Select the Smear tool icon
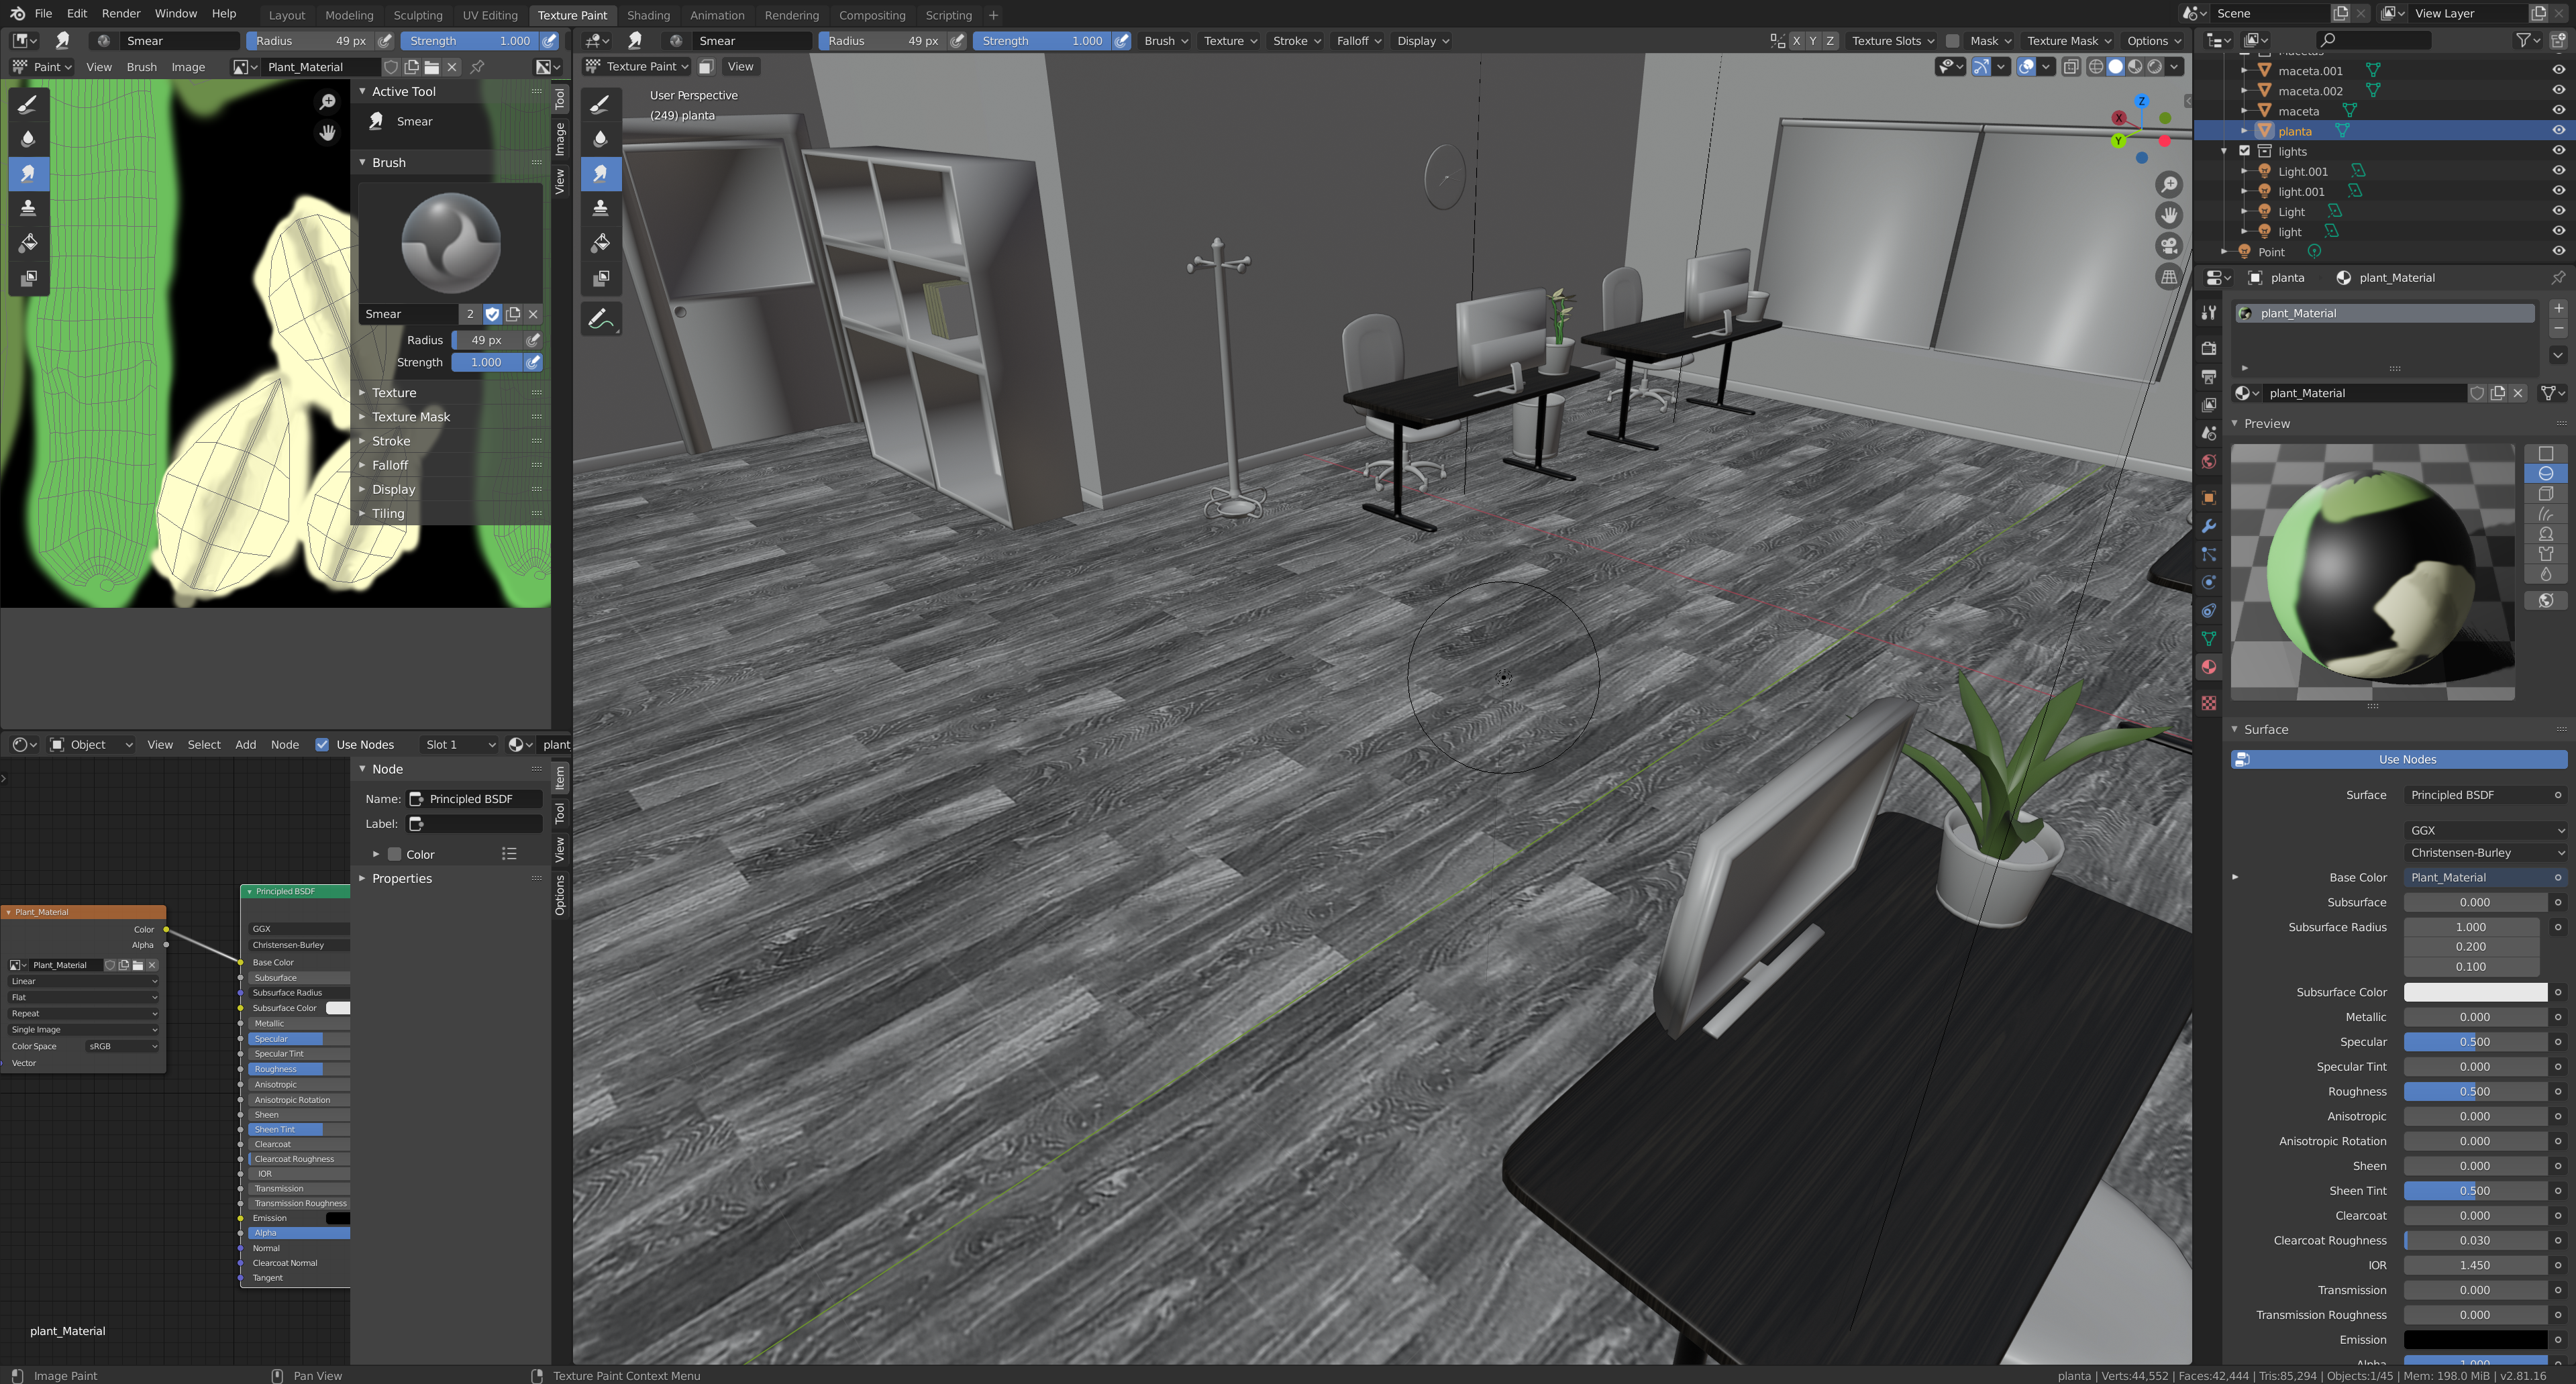 [28, 173]
